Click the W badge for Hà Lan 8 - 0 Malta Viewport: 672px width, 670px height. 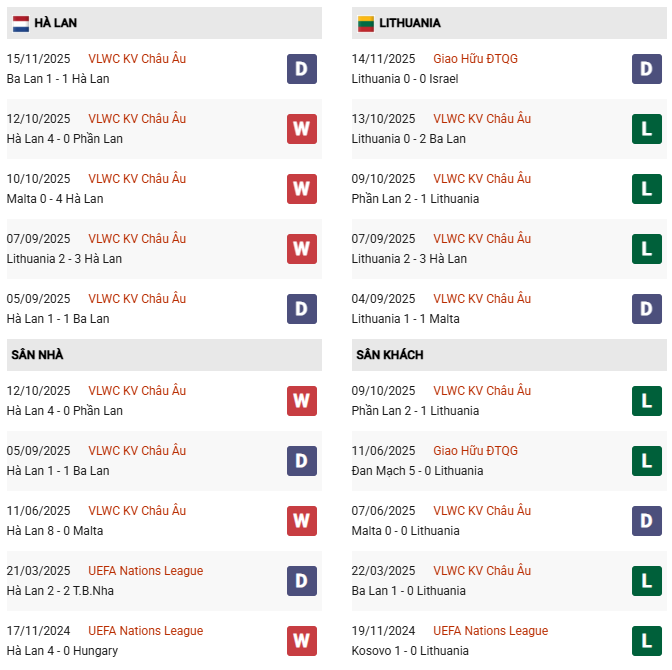(x=302, y=520)
